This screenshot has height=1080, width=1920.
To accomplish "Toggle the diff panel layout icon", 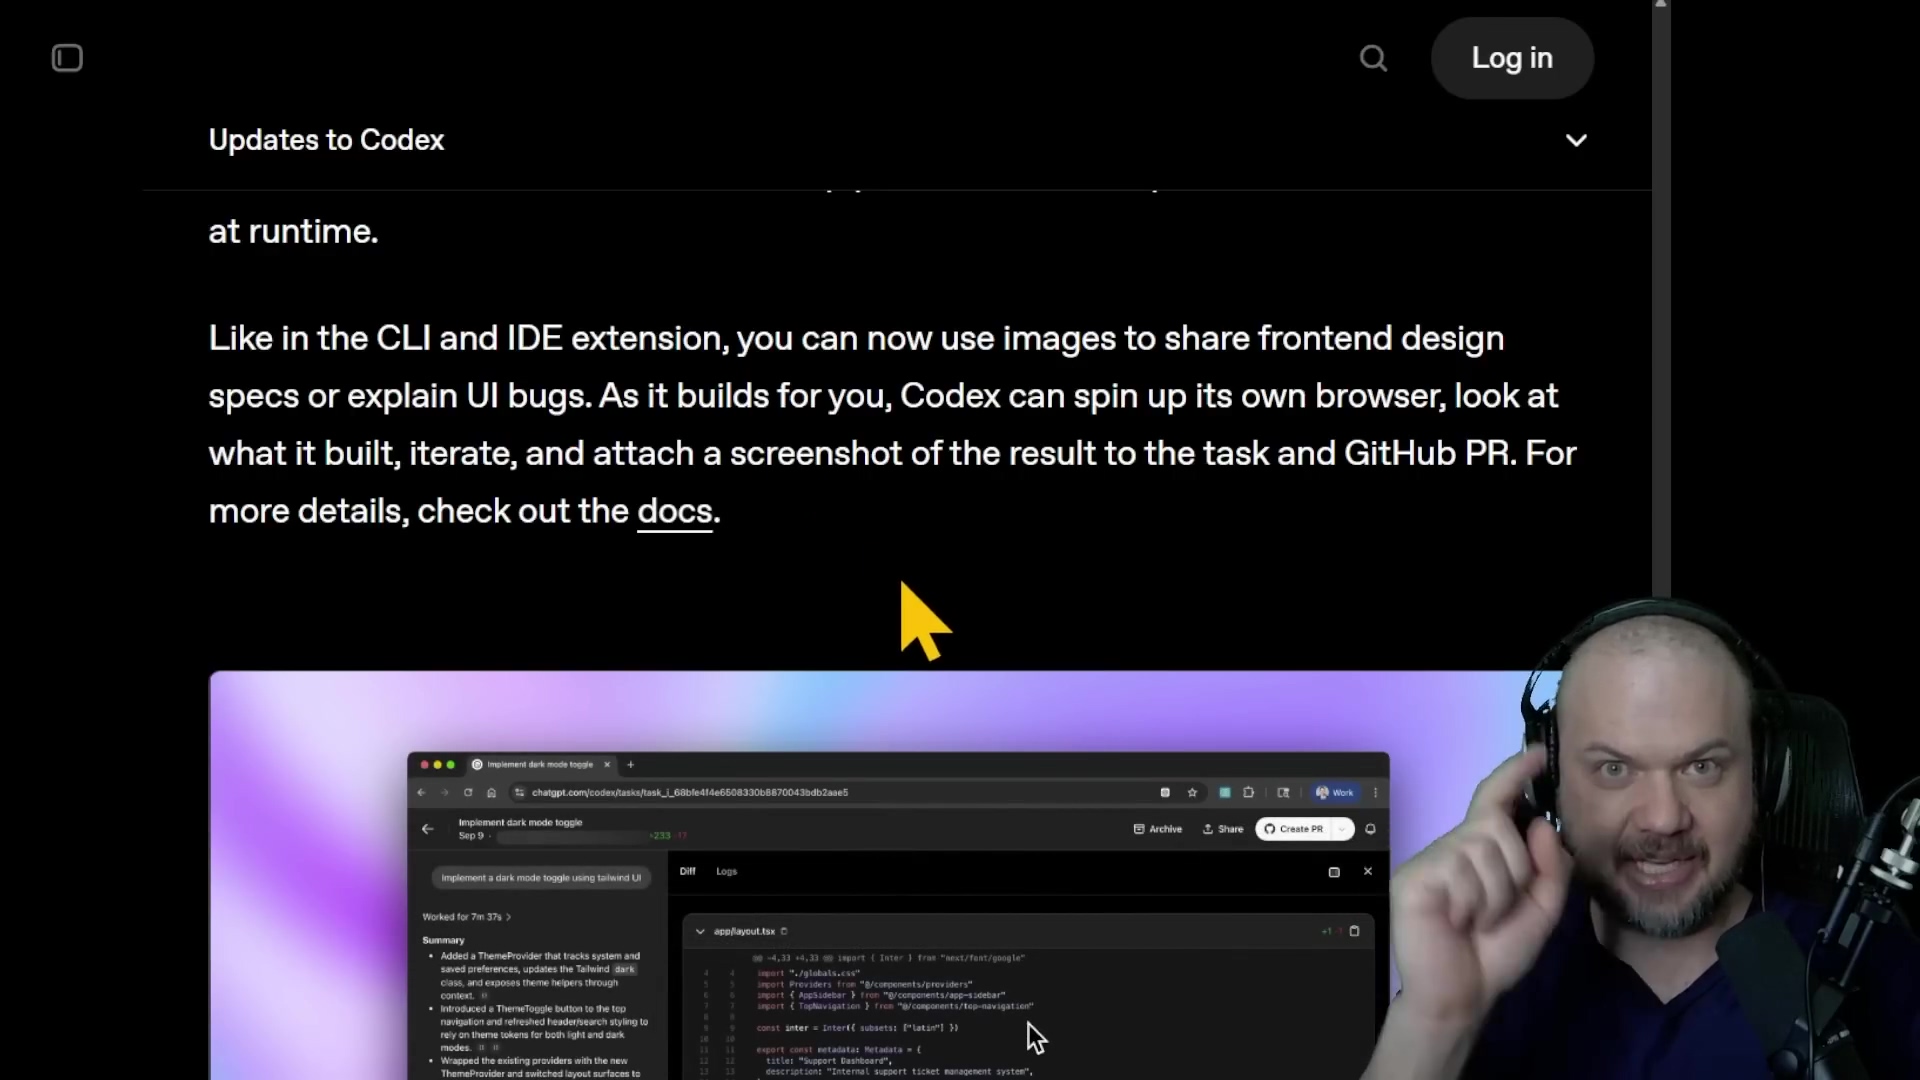I will (1334, 872).
